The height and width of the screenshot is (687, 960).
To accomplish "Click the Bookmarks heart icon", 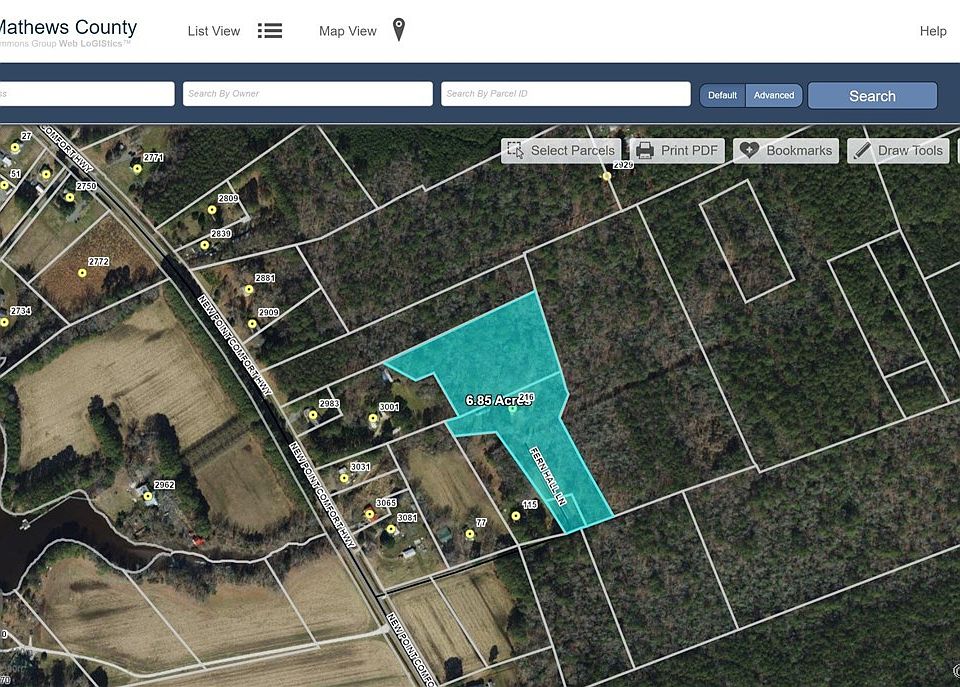I will pos(749,150).
